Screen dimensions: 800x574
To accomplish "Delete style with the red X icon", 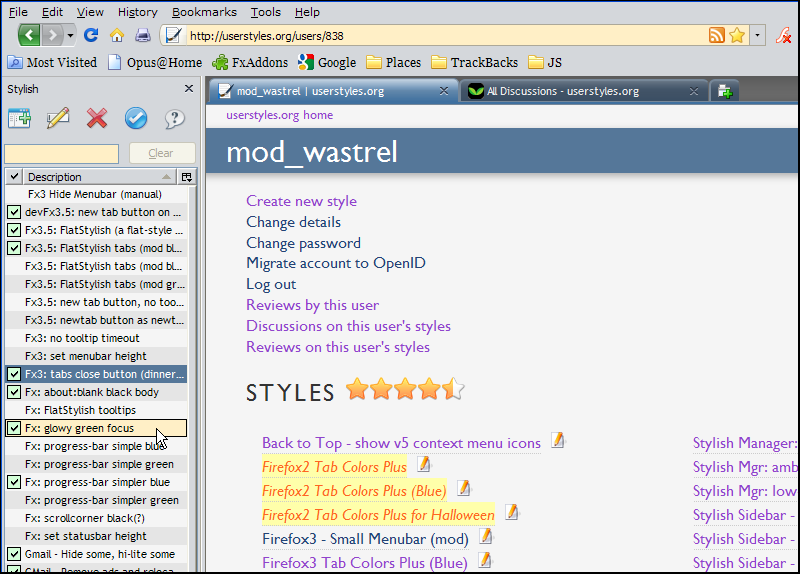I will tap(96, 118).
